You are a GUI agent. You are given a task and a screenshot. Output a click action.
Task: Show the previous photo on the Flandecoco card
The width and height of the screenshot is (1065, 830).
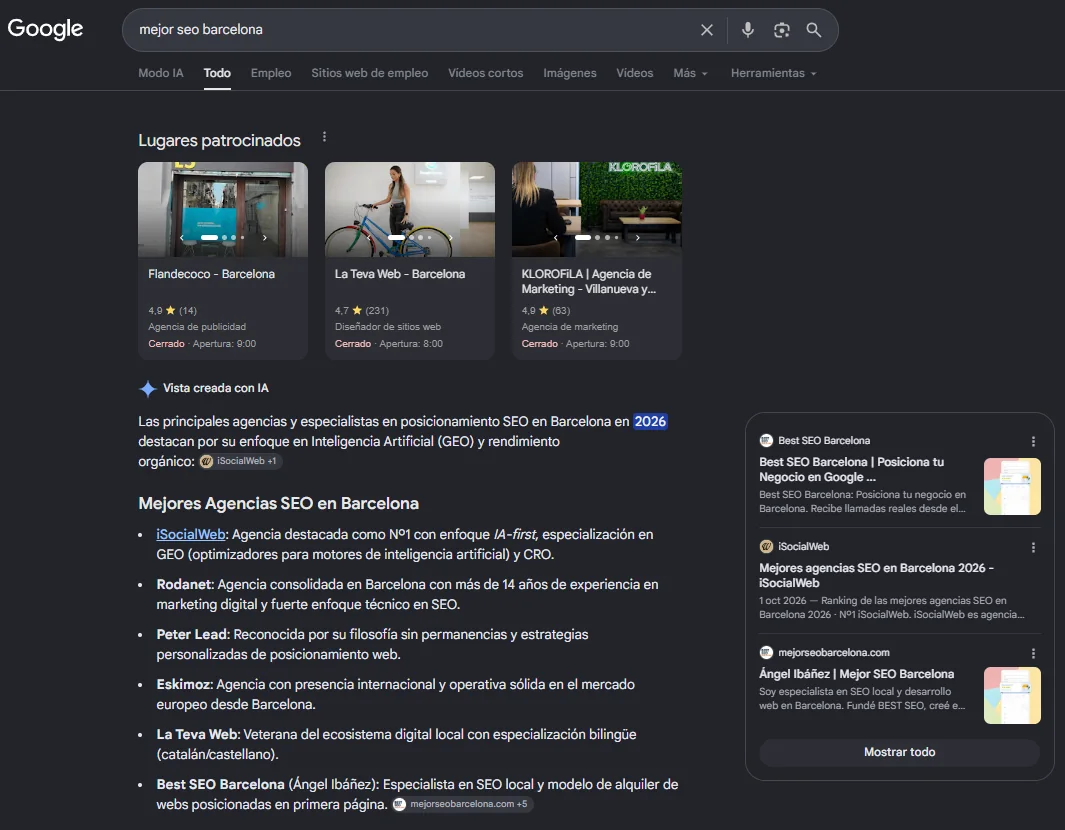(x=181, y=238)
